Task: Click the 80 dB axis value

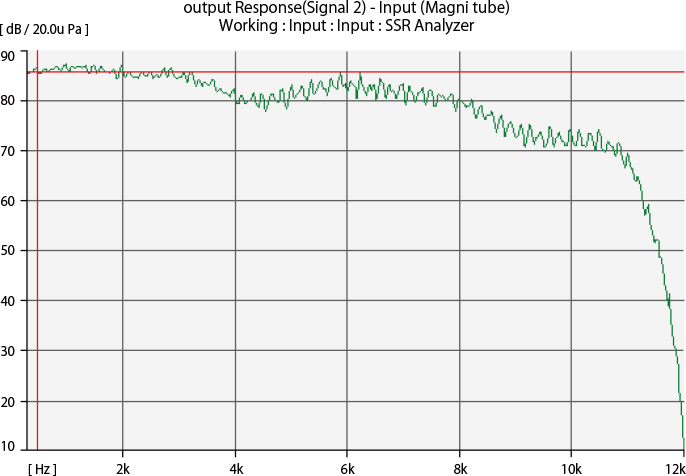Action: tap(8, 101)
